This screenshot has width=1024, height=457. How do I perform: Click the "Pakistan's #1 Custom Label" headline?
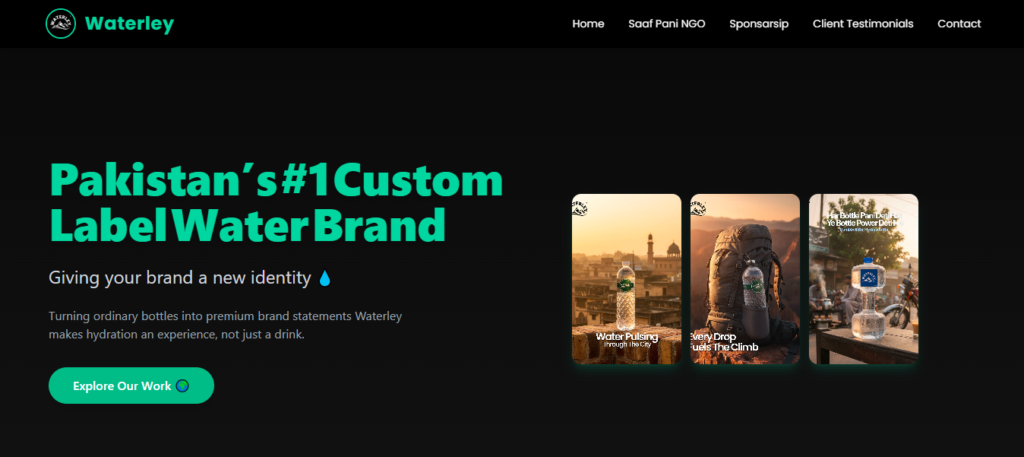click(x=275, y=203)
